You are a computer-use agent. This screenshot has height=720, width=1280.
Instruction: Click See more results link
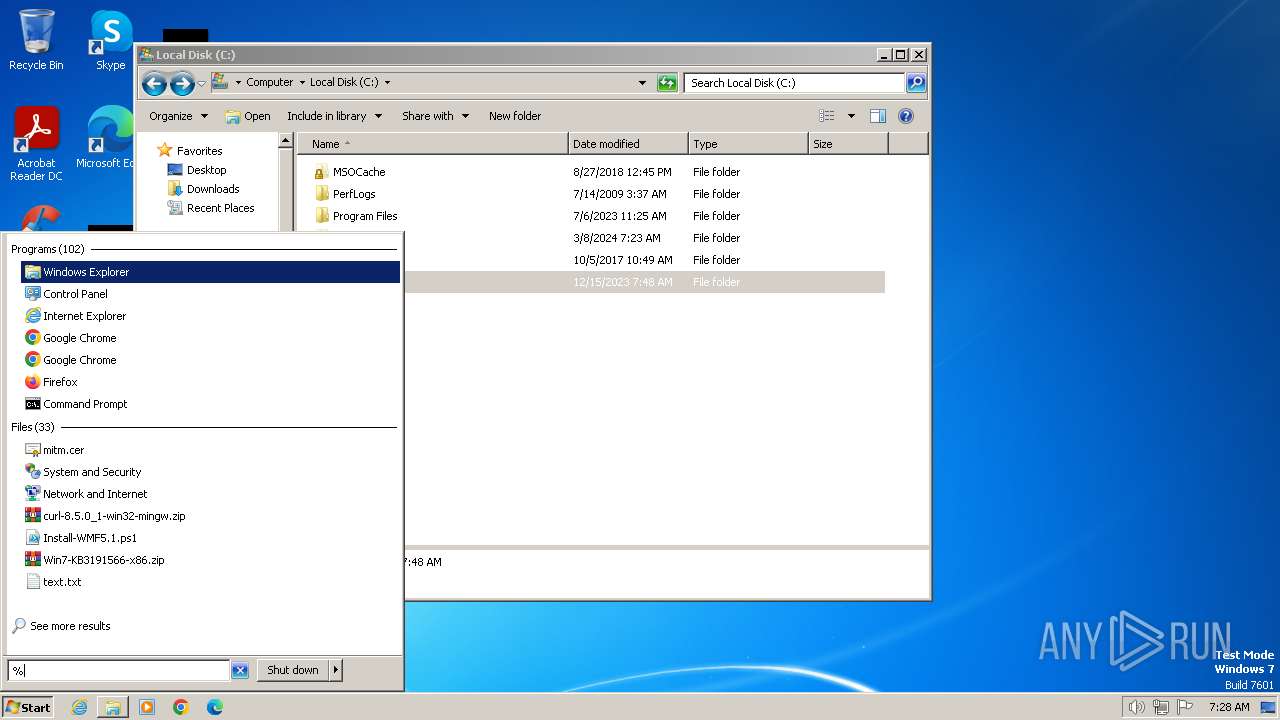[61, 626]
